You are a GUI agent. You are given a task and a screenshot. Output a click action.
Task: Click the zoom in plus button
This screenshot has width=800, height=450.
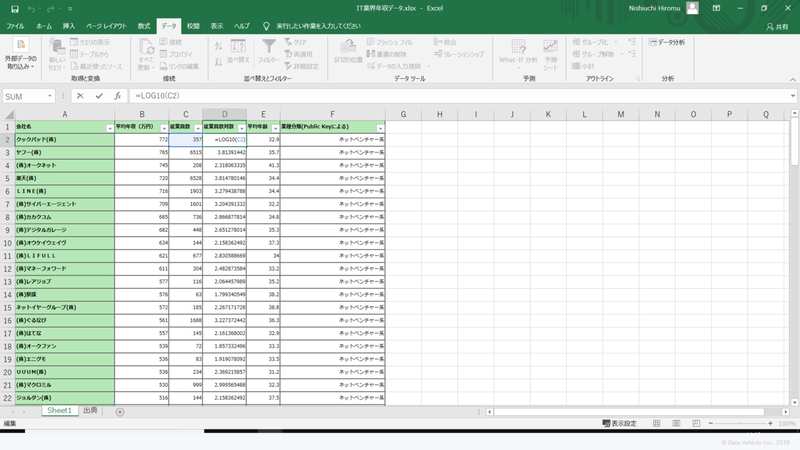tap(770, 423)
